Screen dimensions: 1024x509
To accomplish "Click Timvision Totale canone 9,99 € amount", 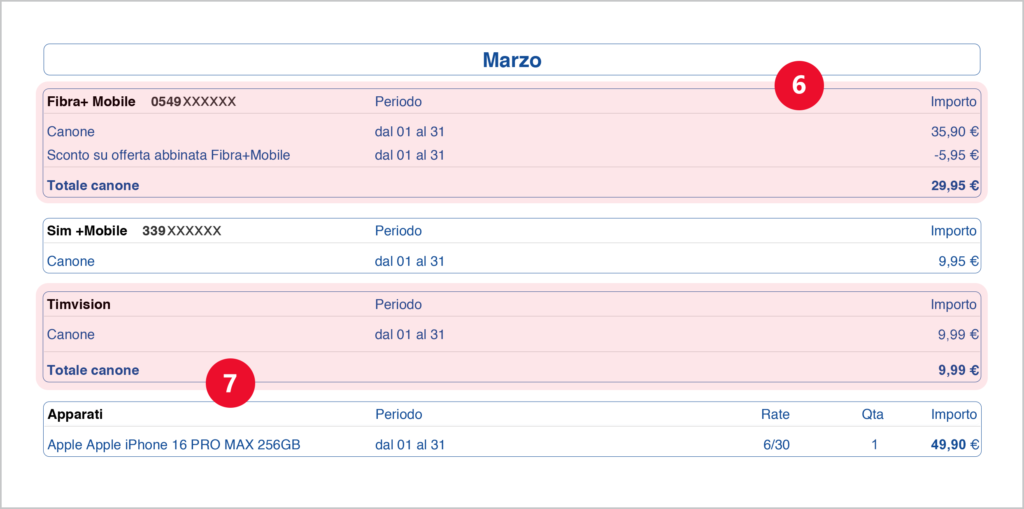I will 959,370.
